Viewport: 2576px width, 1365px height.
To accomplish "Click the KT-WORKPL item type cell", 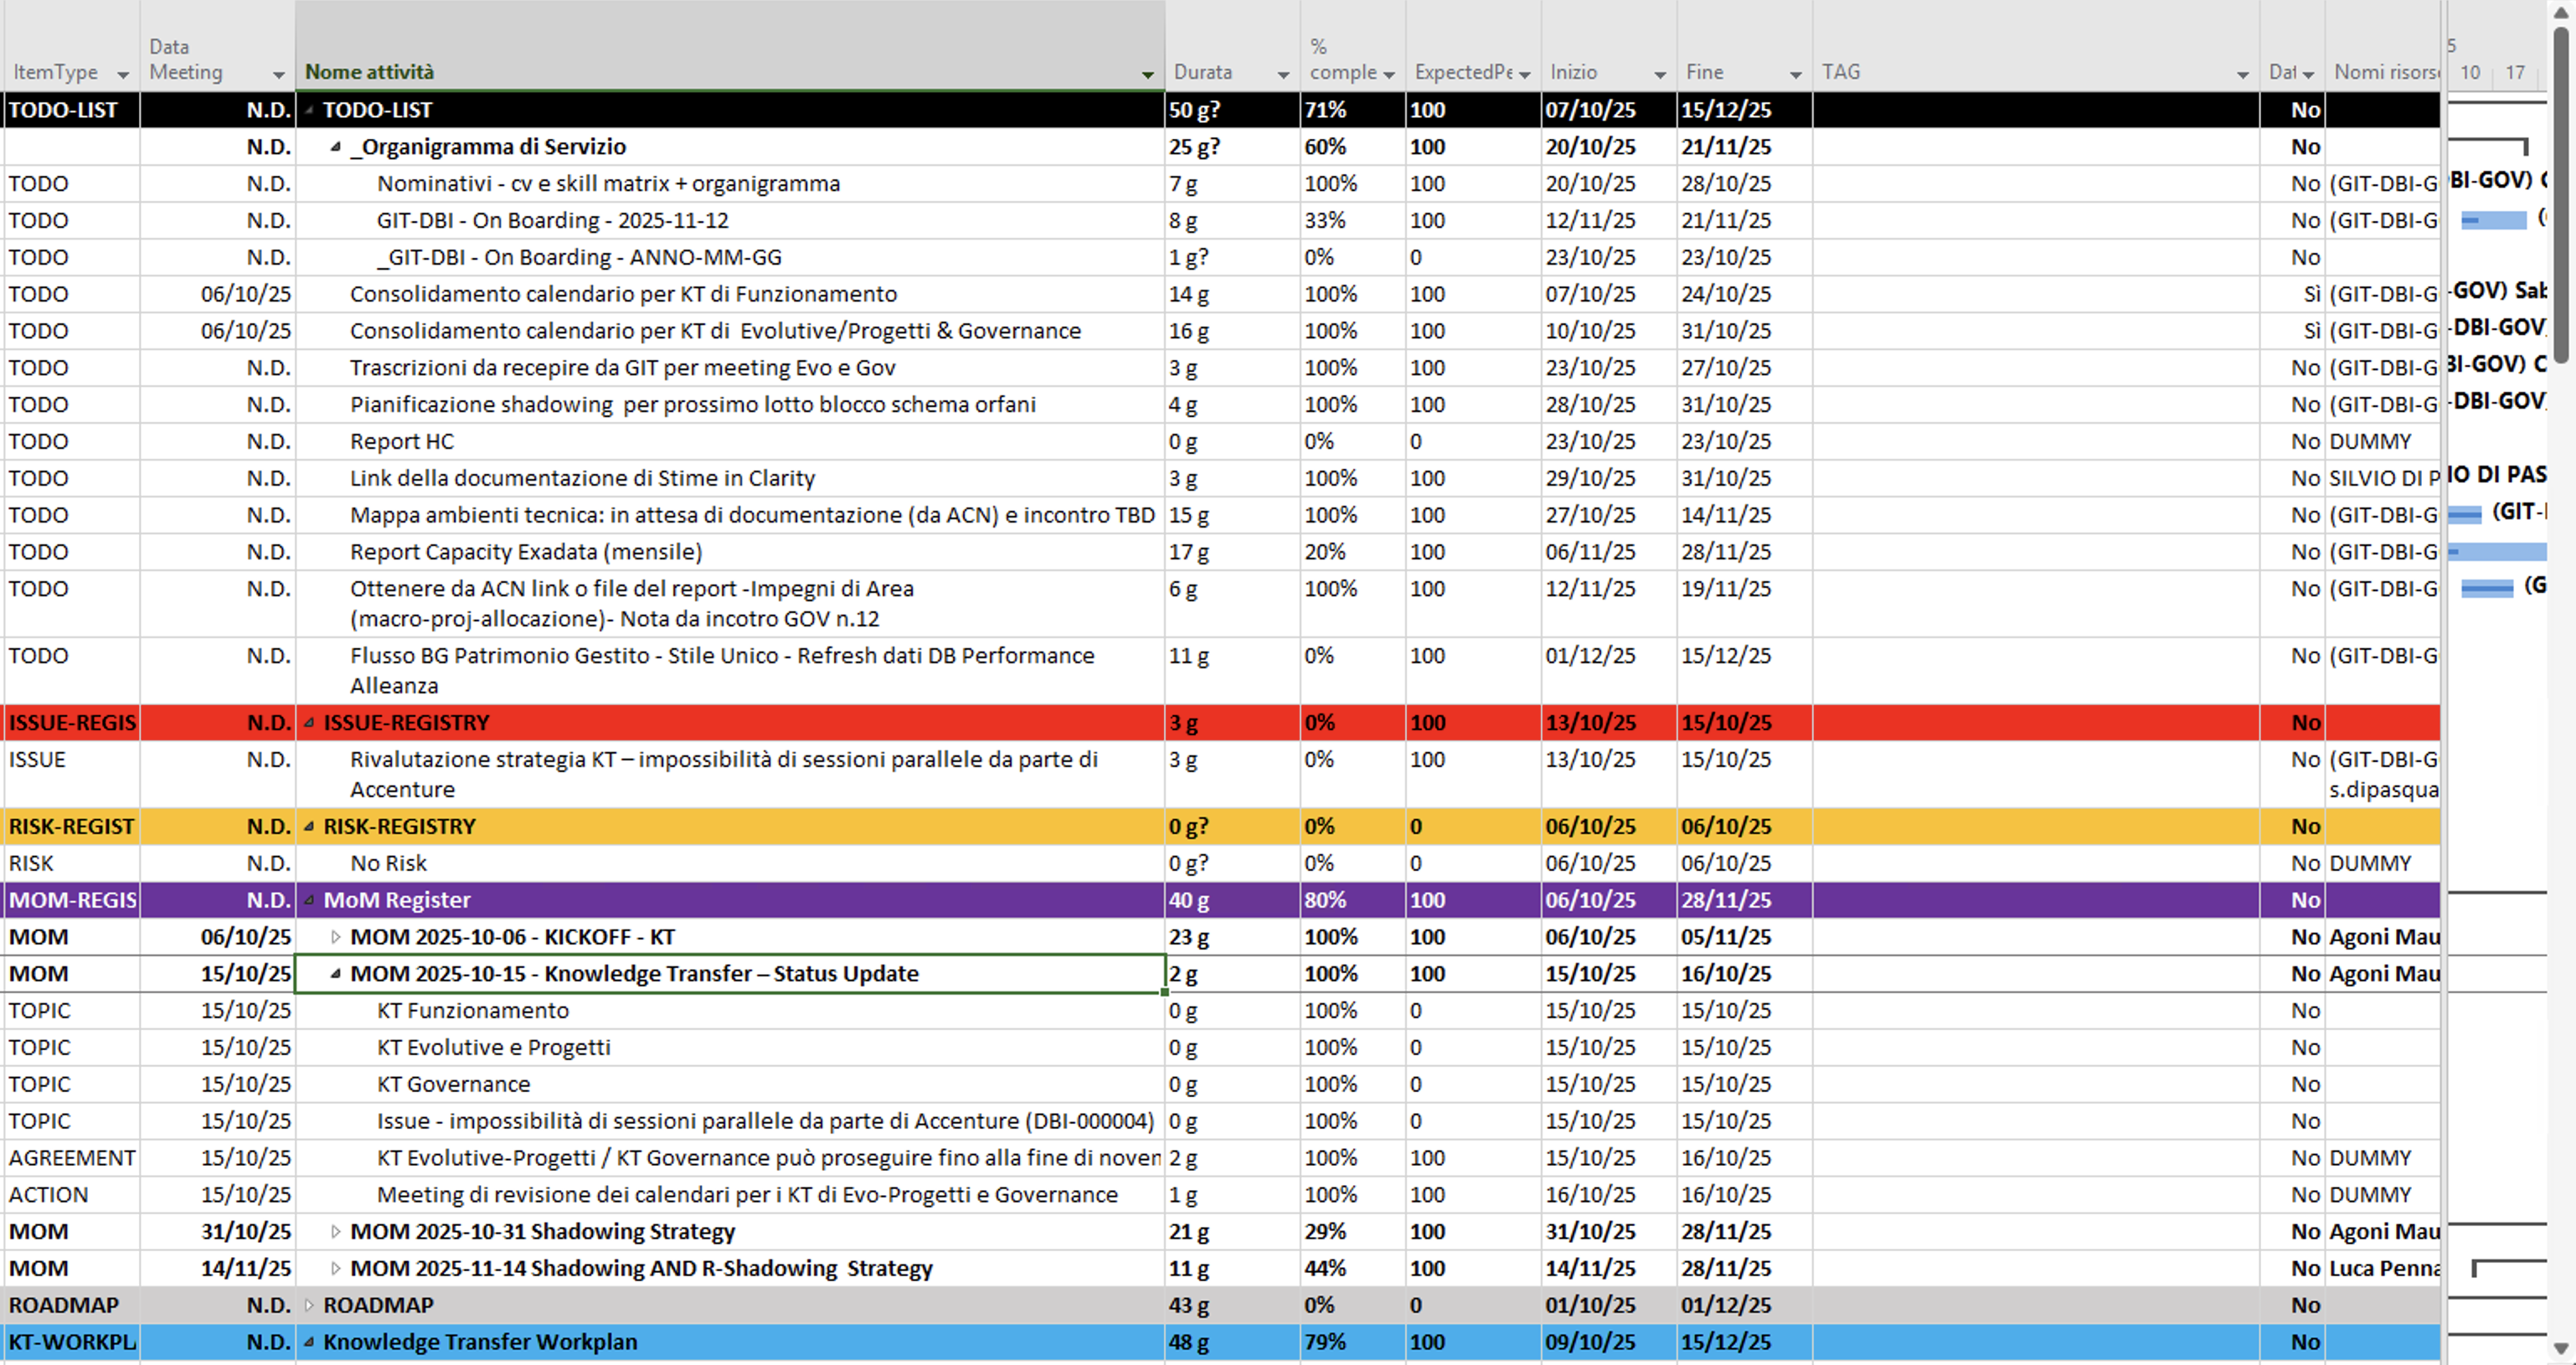I will tap(71, 1342).
